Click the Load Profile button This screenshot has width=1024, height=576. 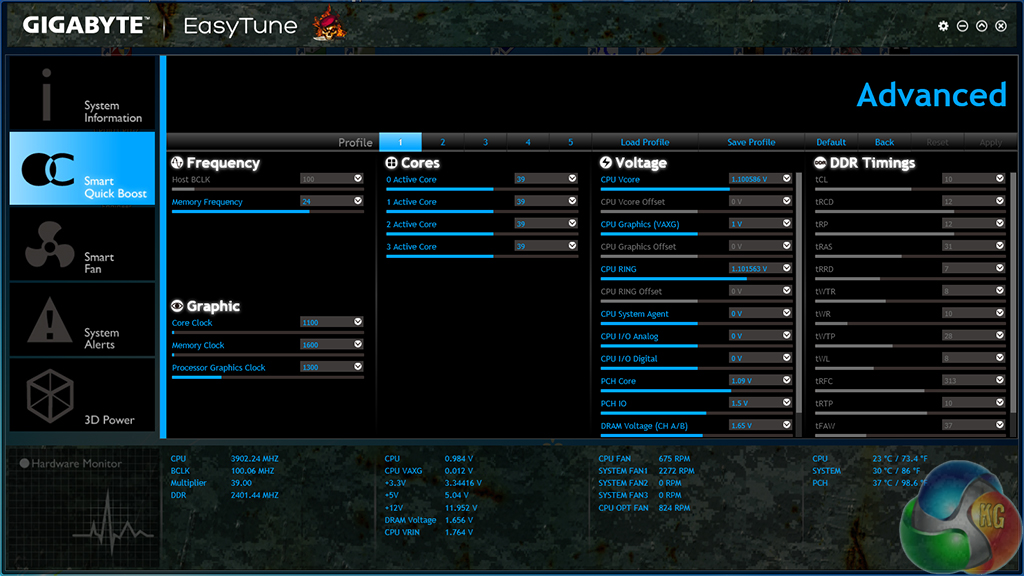pyautogui.click(x=645, y=142)
